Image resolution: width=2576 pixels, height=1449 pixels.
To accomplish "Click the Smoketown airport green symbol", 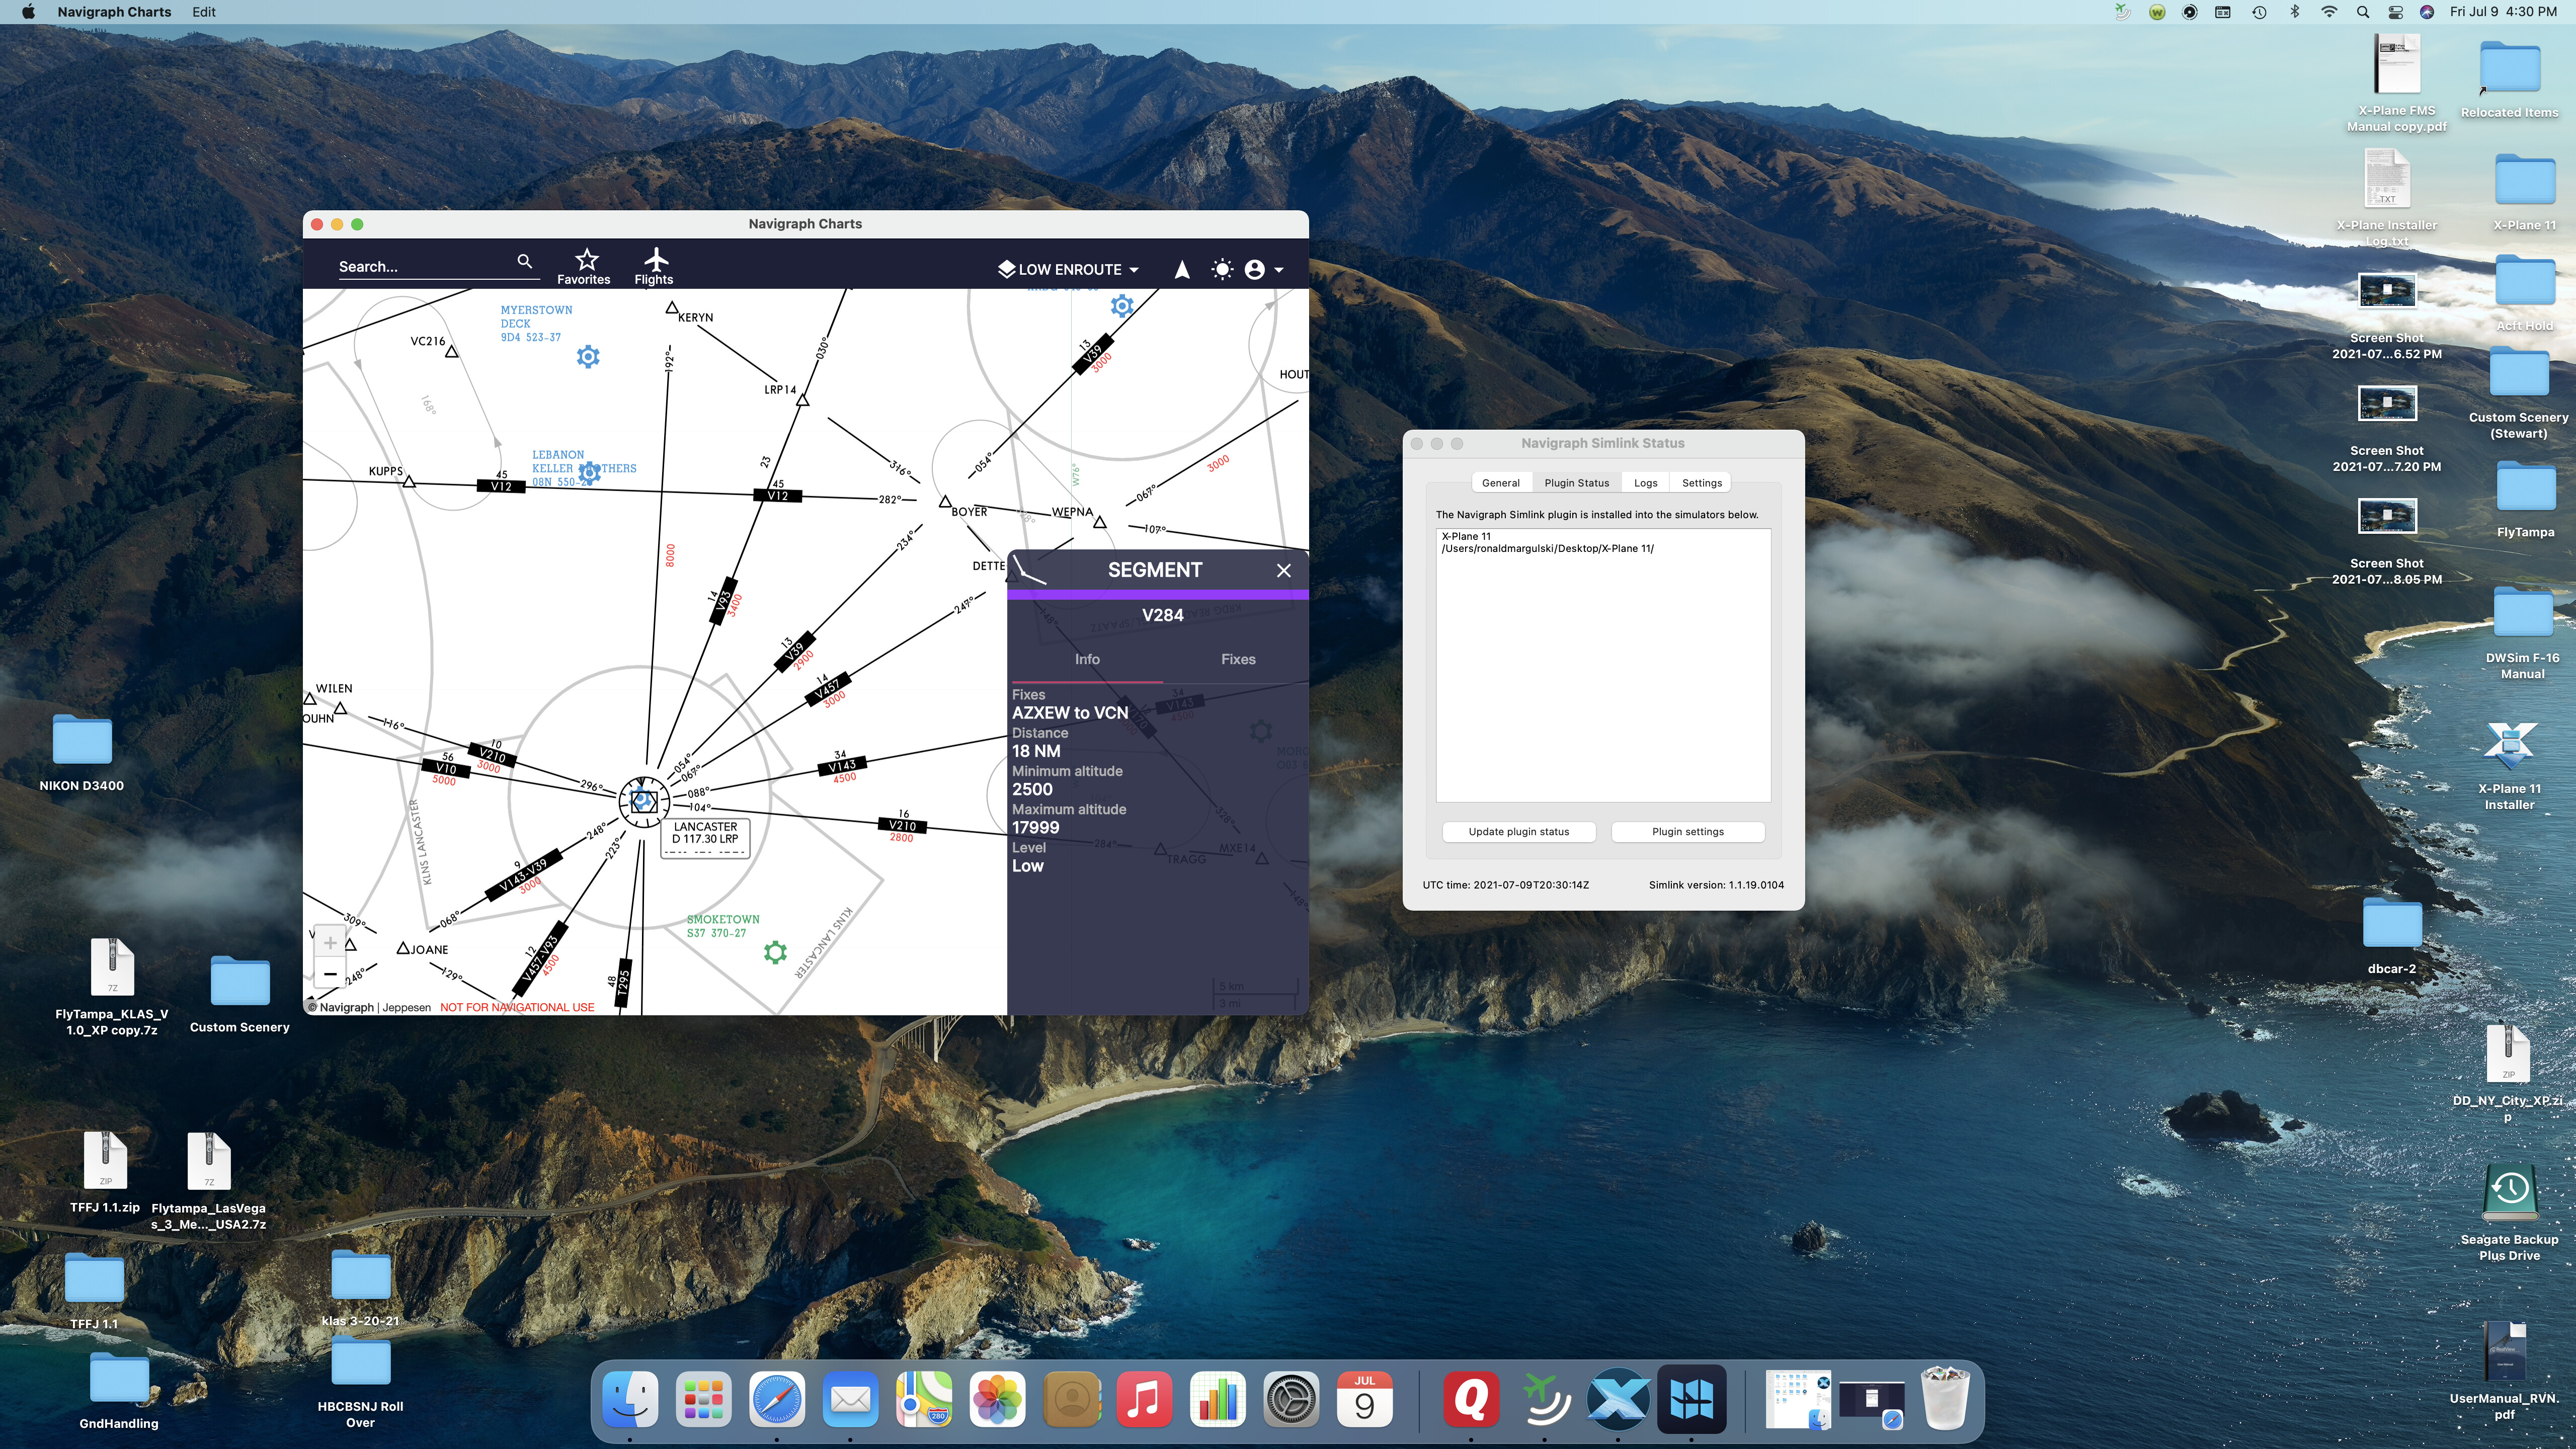I will 775,952.
